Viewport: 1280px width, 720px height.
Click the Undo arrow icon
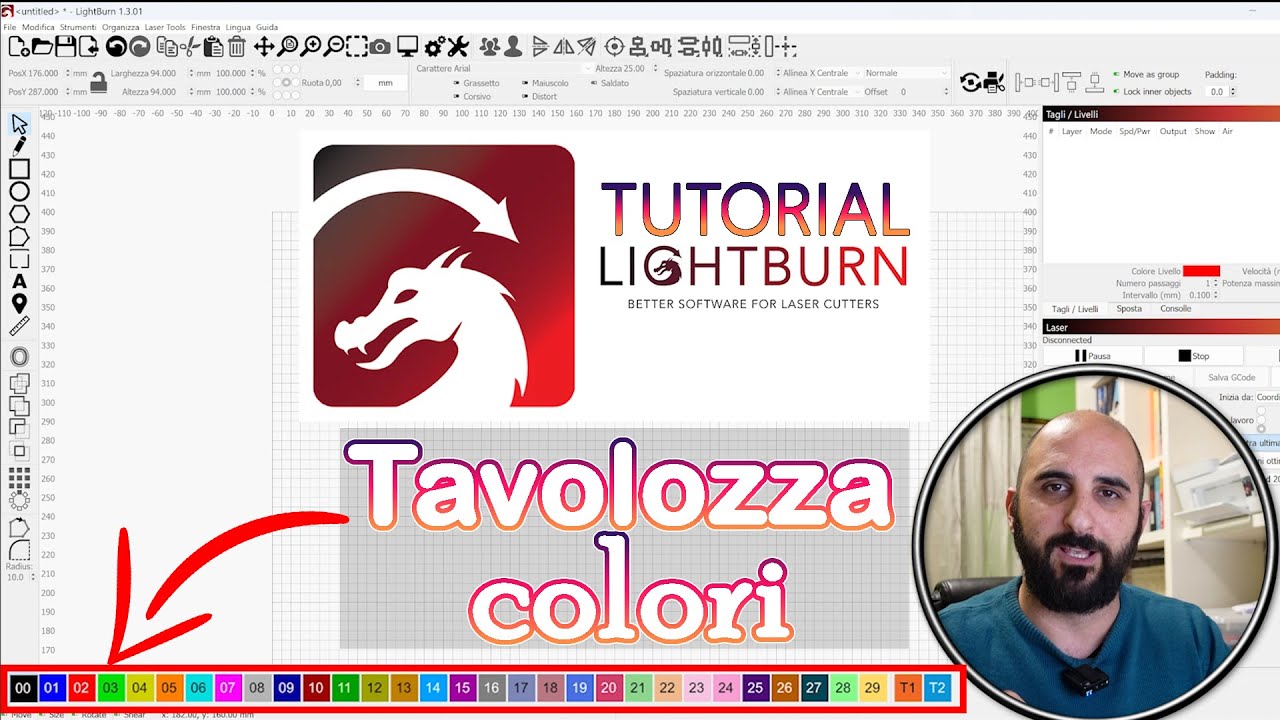[x=116, y=46]
